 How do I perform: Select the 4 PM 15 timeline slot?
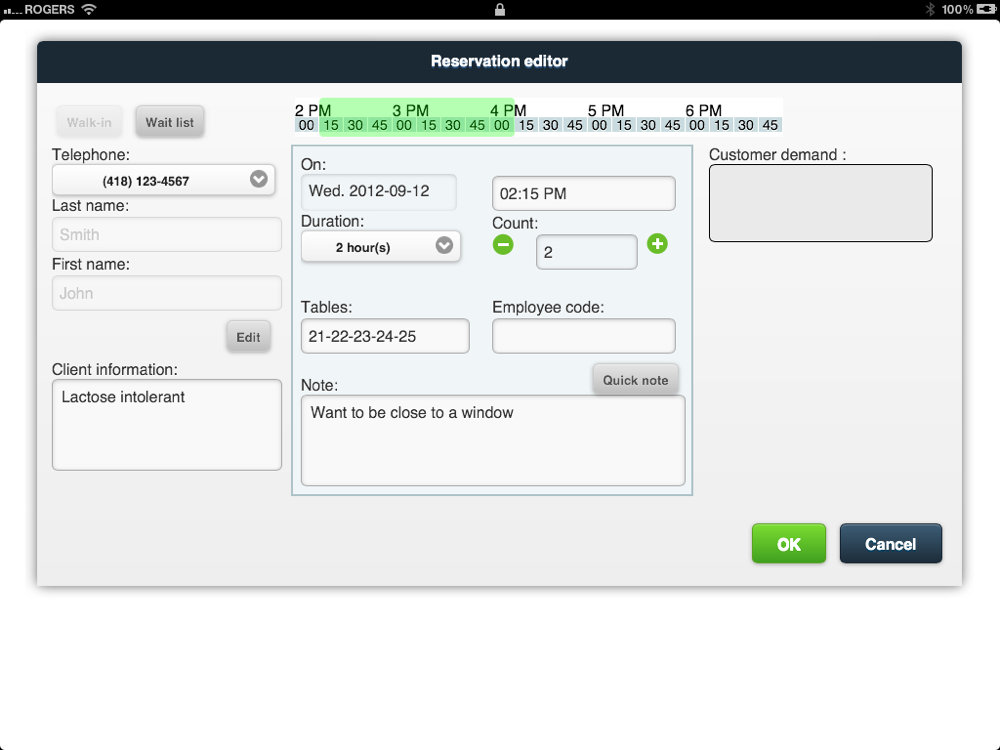click(x=526, y=125)
